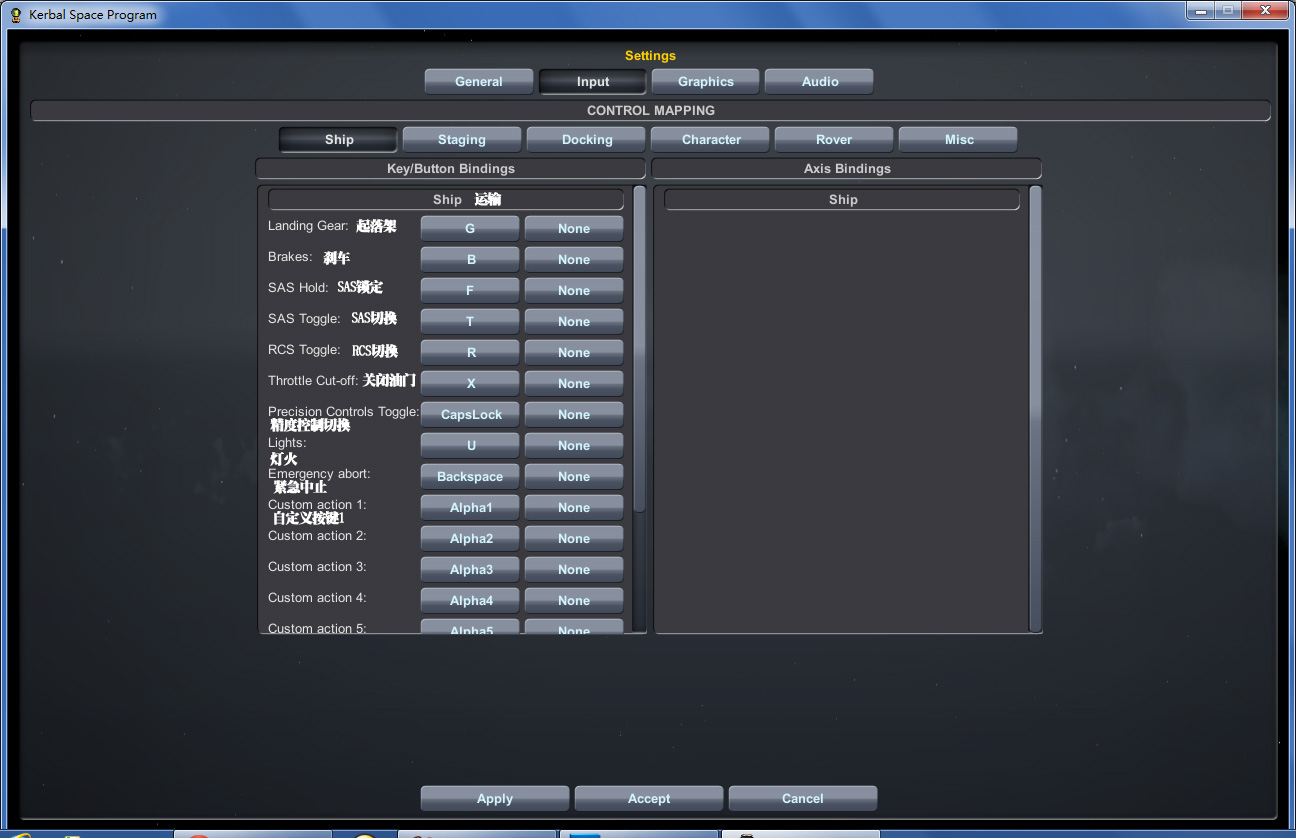Set Landing Gear secondary binding None
Image resolution: width=1296 pixels, height=838 pixels.
pos(574,229)
